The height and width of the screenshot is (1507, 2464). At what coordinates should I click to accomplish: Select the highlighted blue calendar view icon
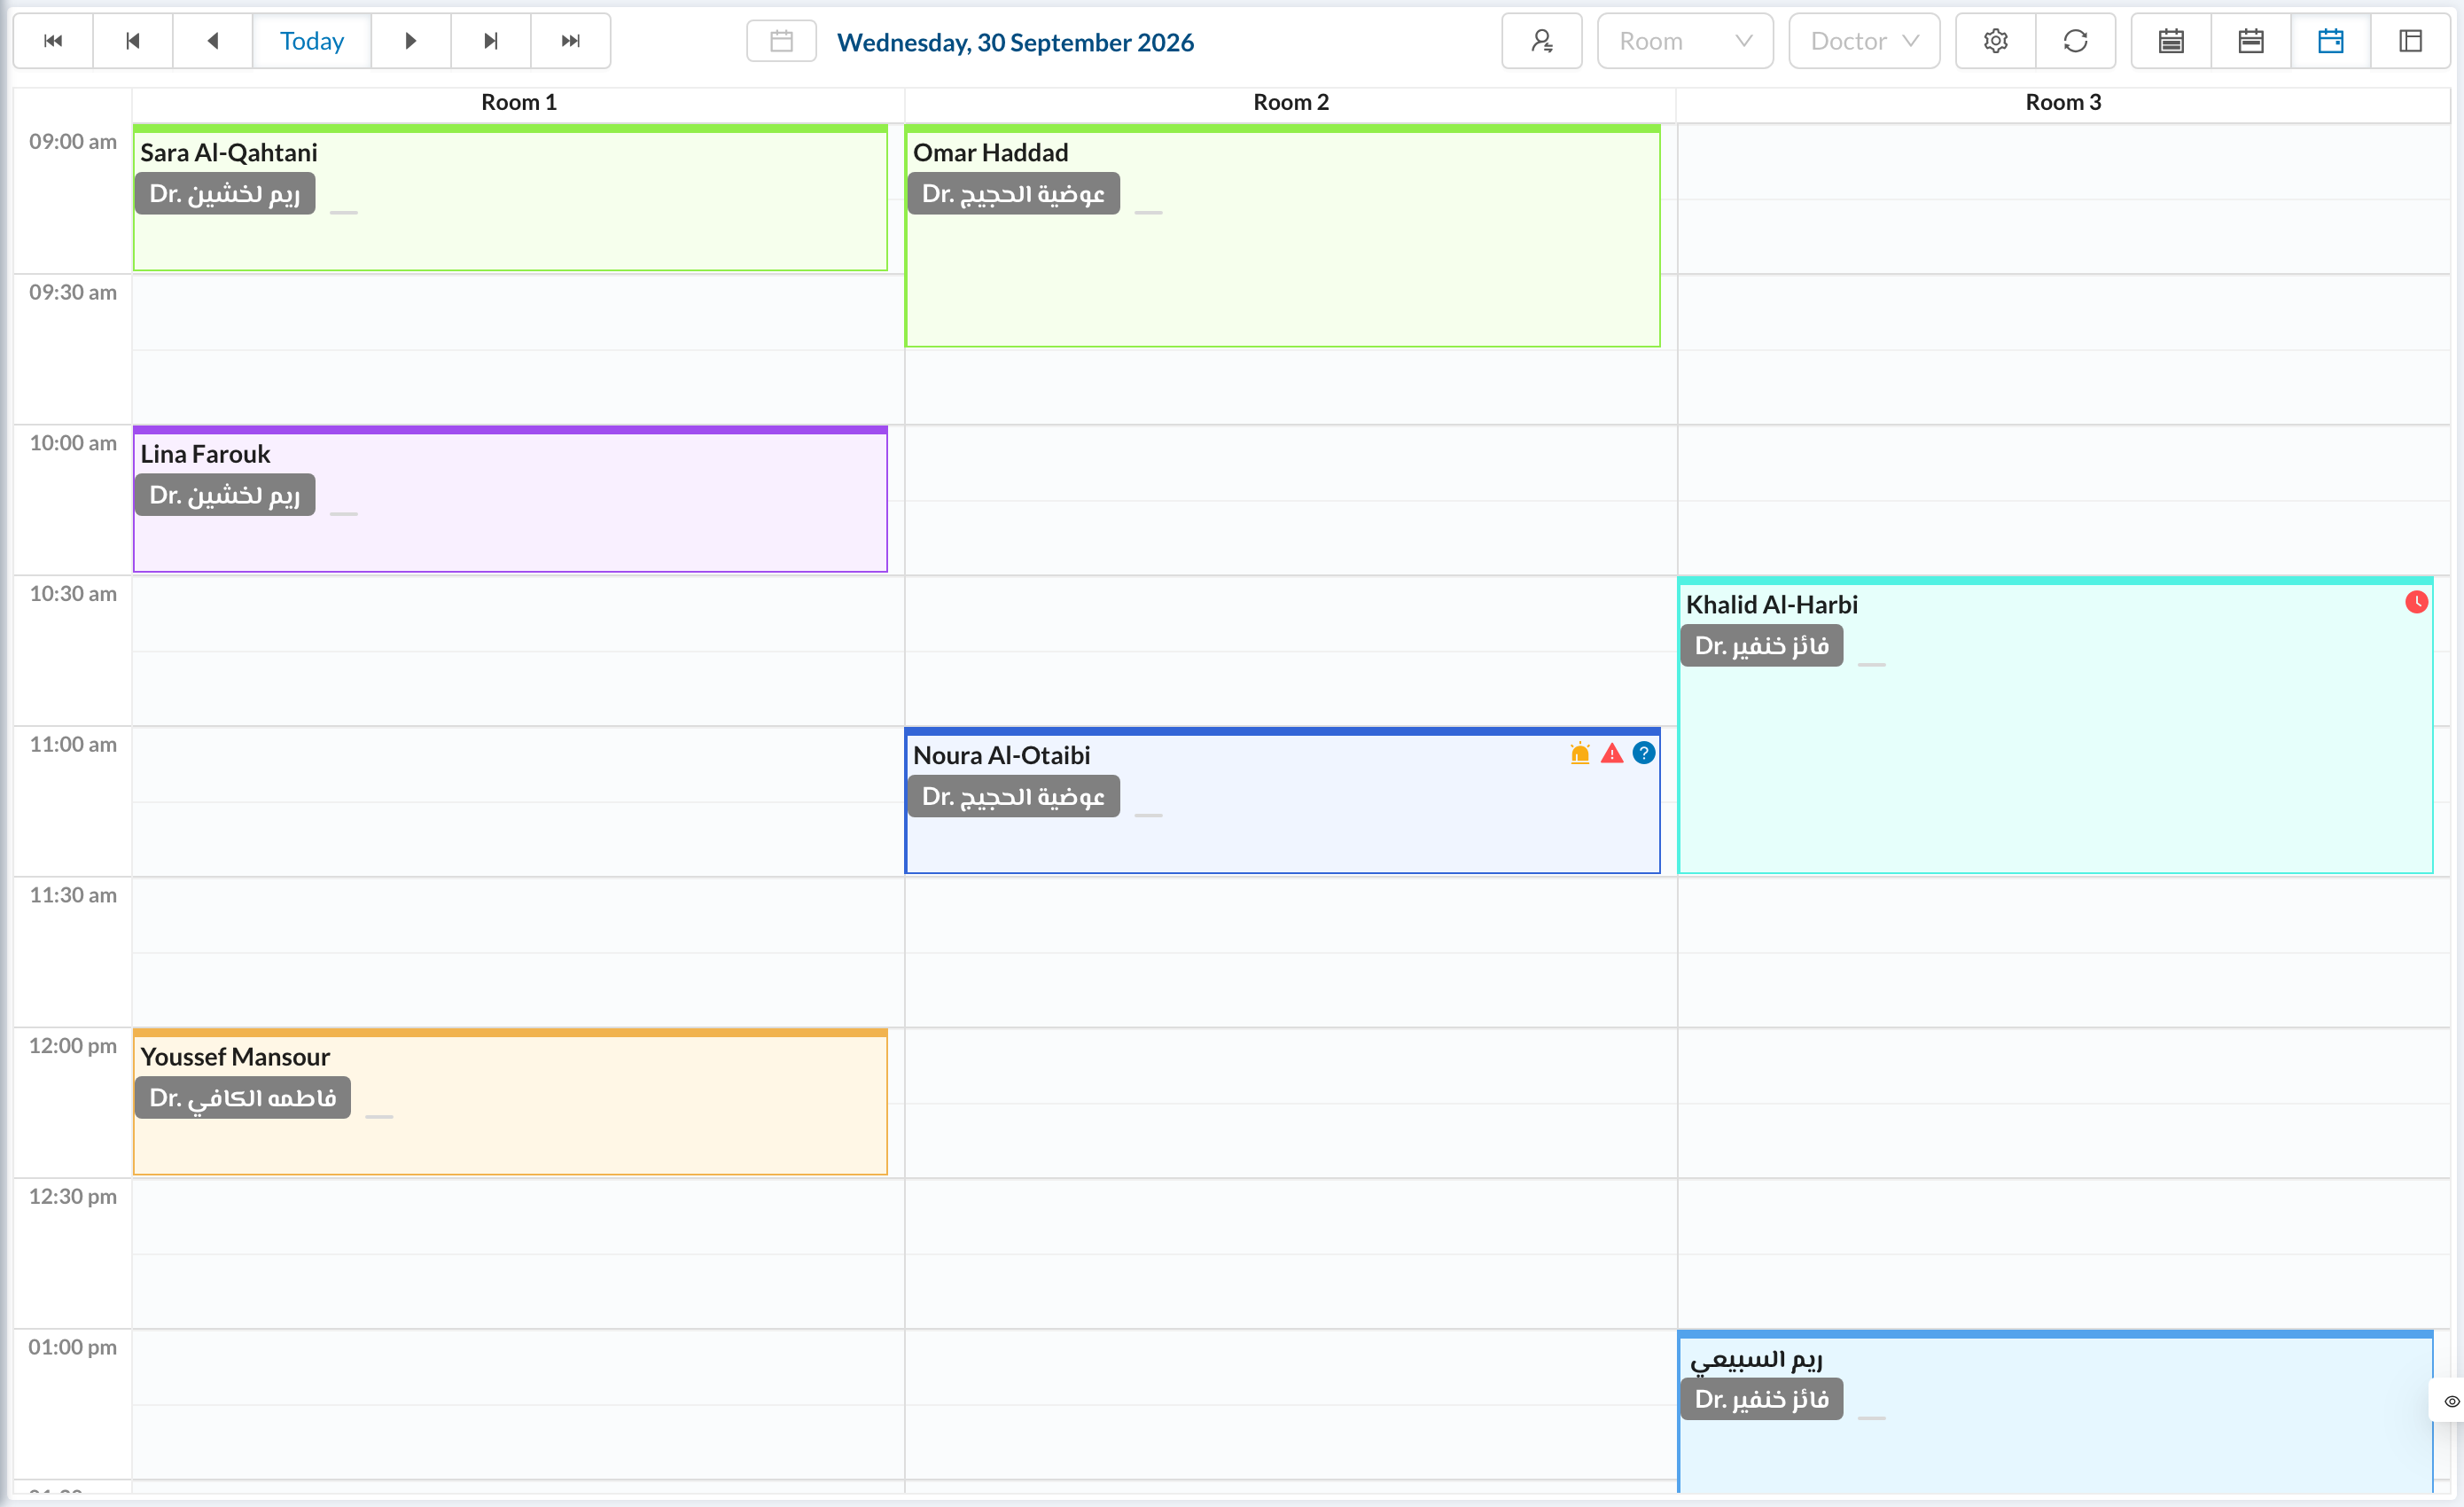click(x=2331, y=41)
